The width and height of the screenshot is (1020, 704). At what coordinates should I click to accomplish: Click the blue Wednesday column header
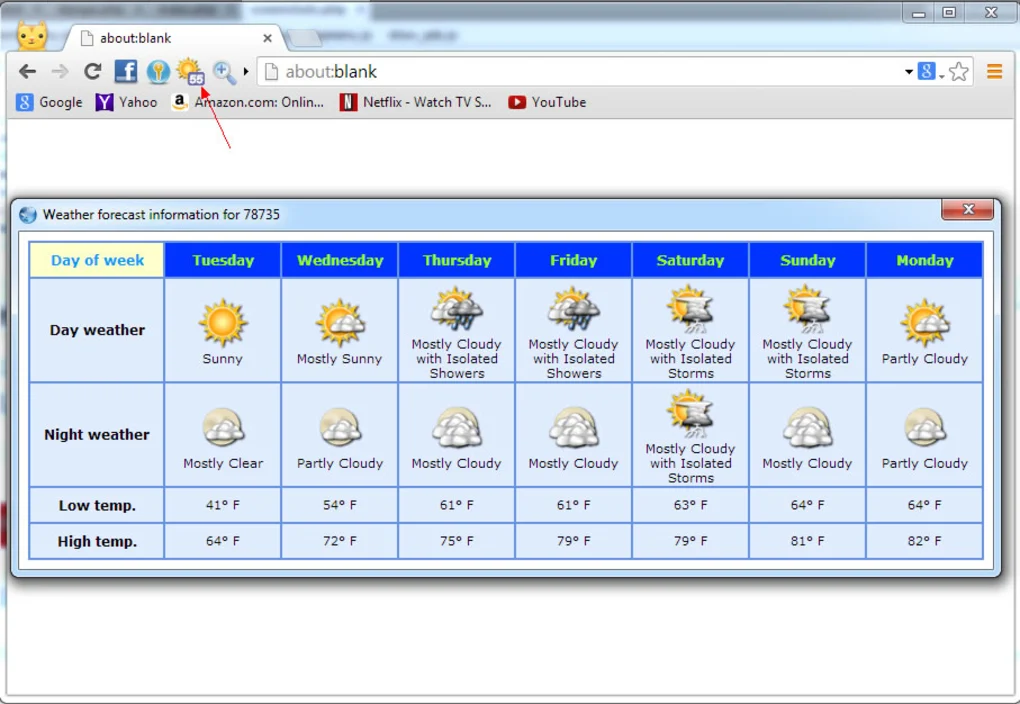click(x=339, y=259)
